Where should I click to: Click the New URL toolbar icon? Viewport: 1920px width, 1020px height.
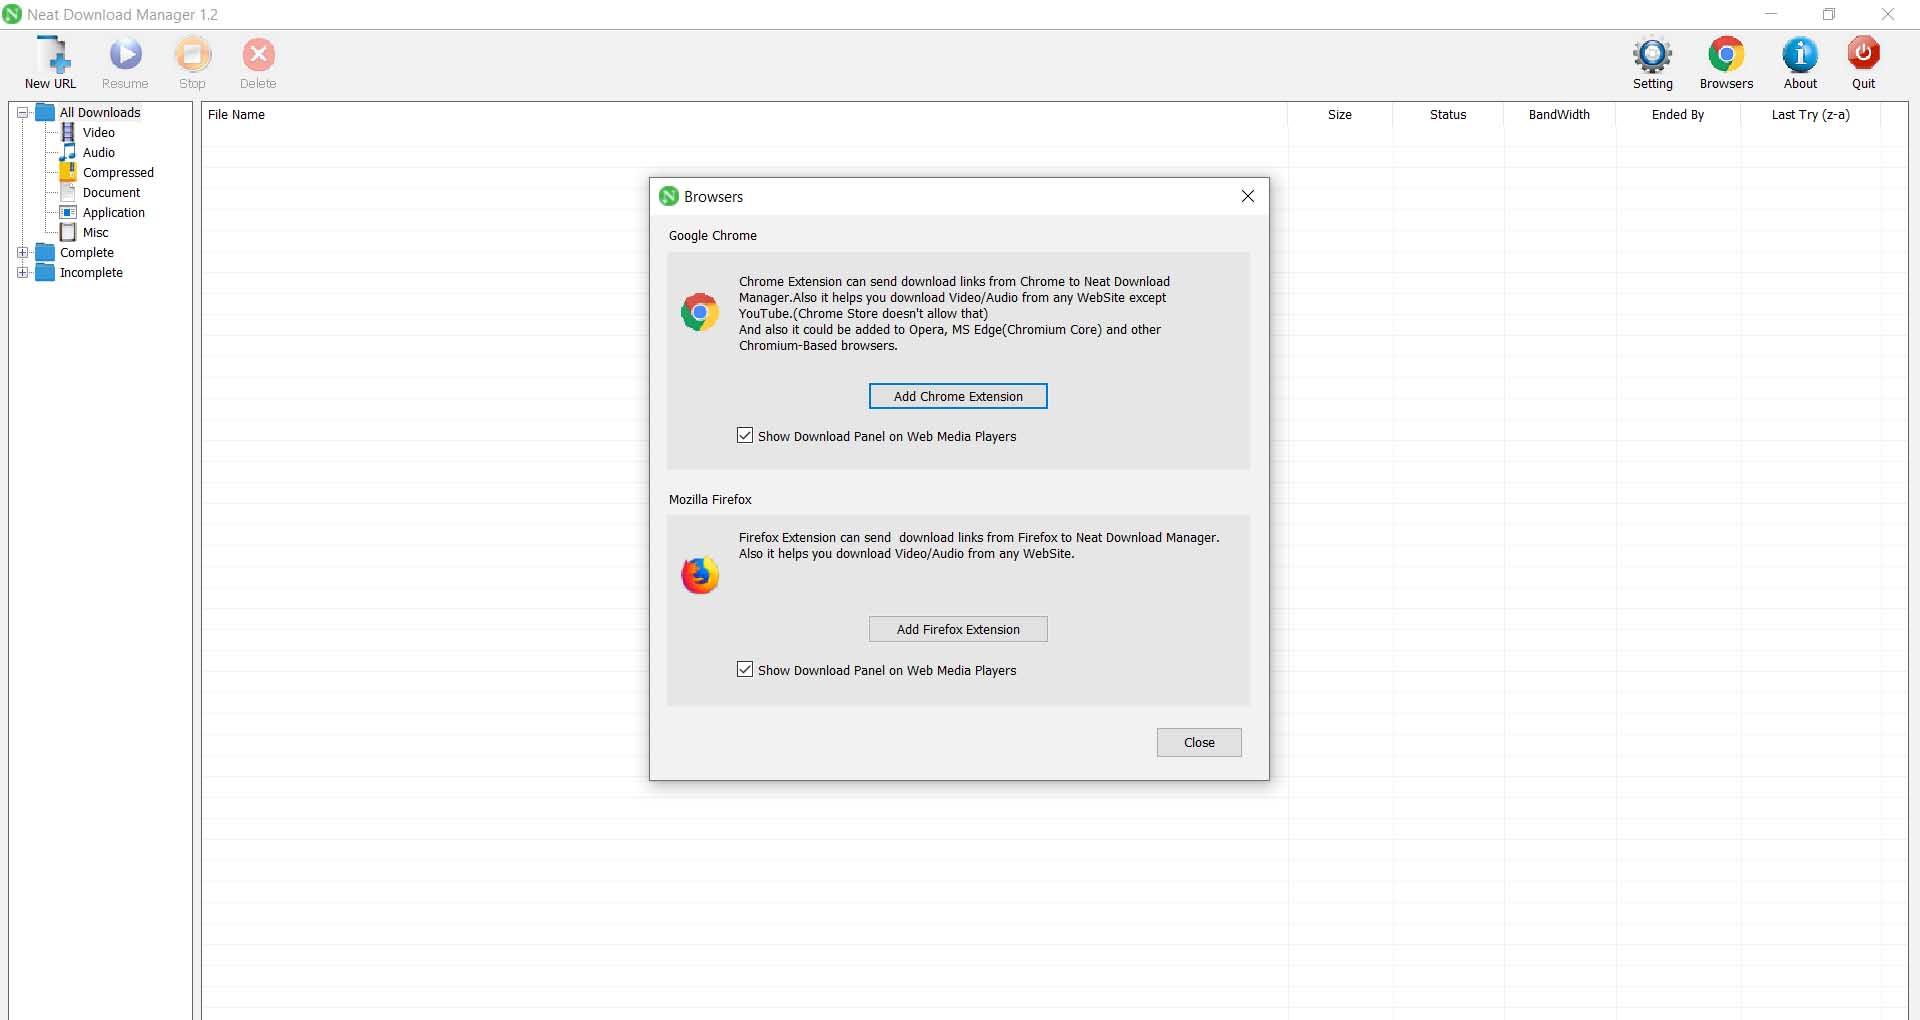tap(51, 54)
